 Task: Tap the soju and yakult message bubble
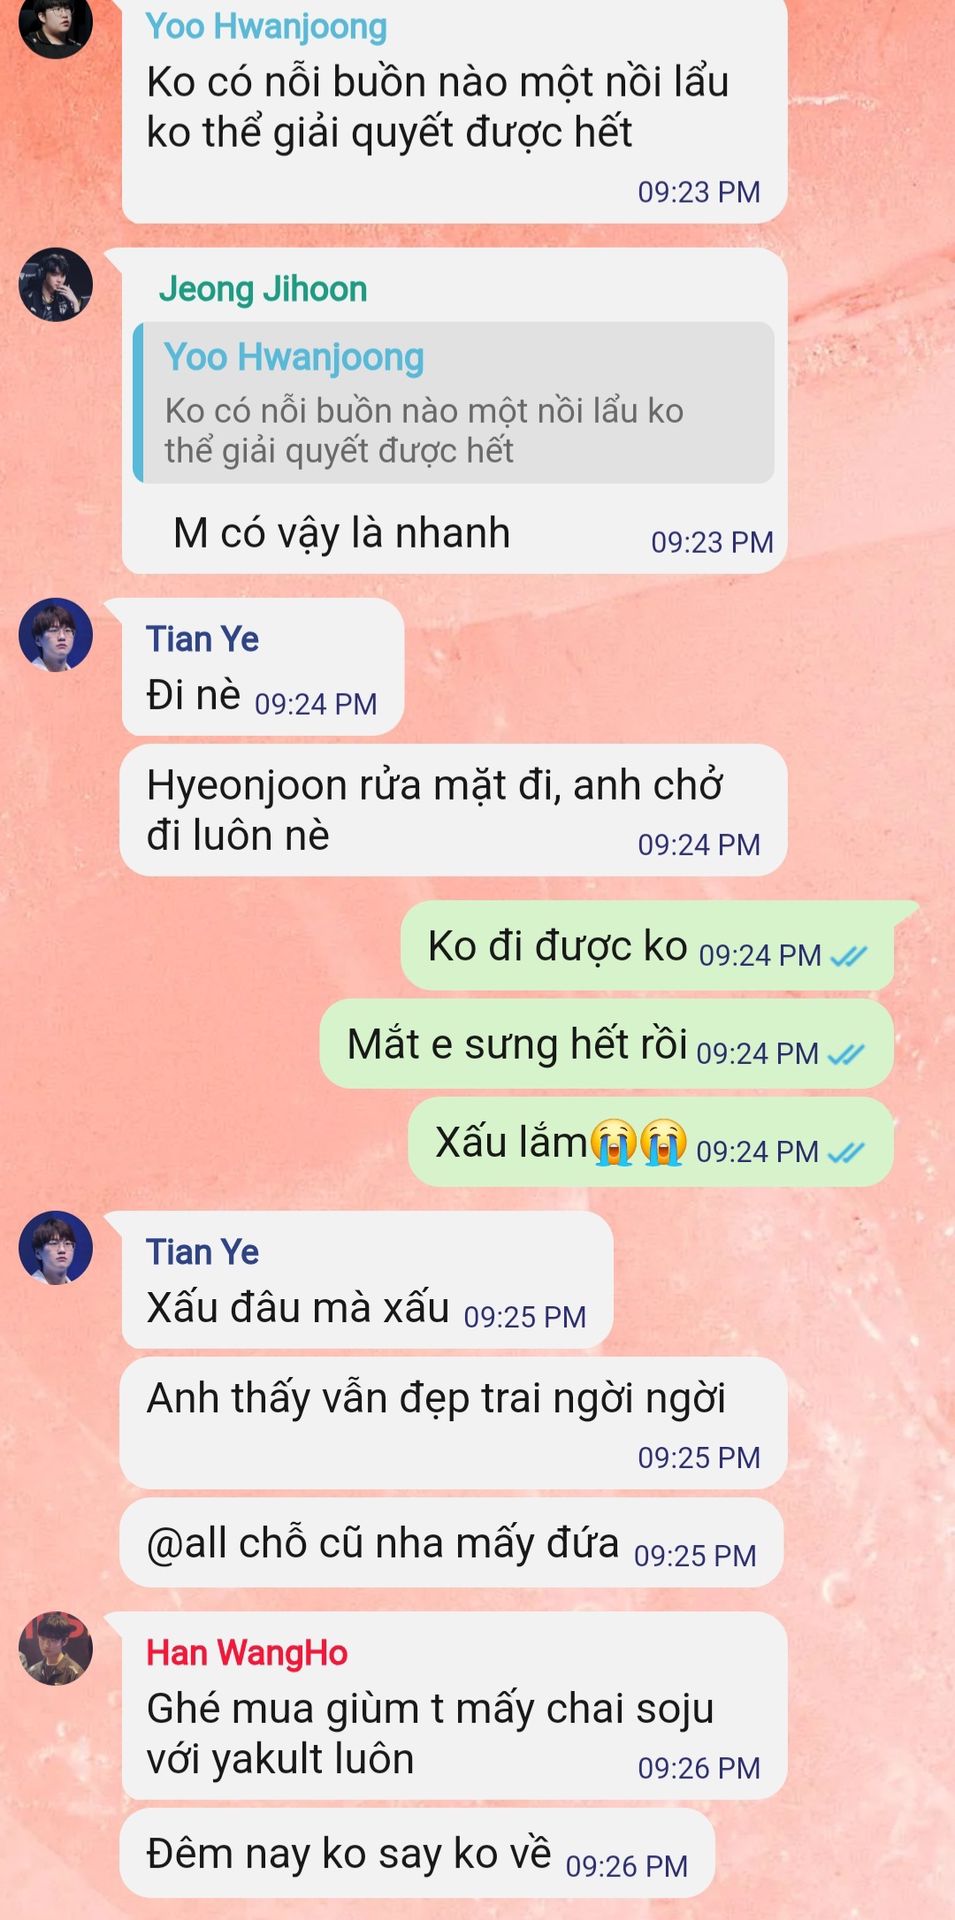(453, 1706)
